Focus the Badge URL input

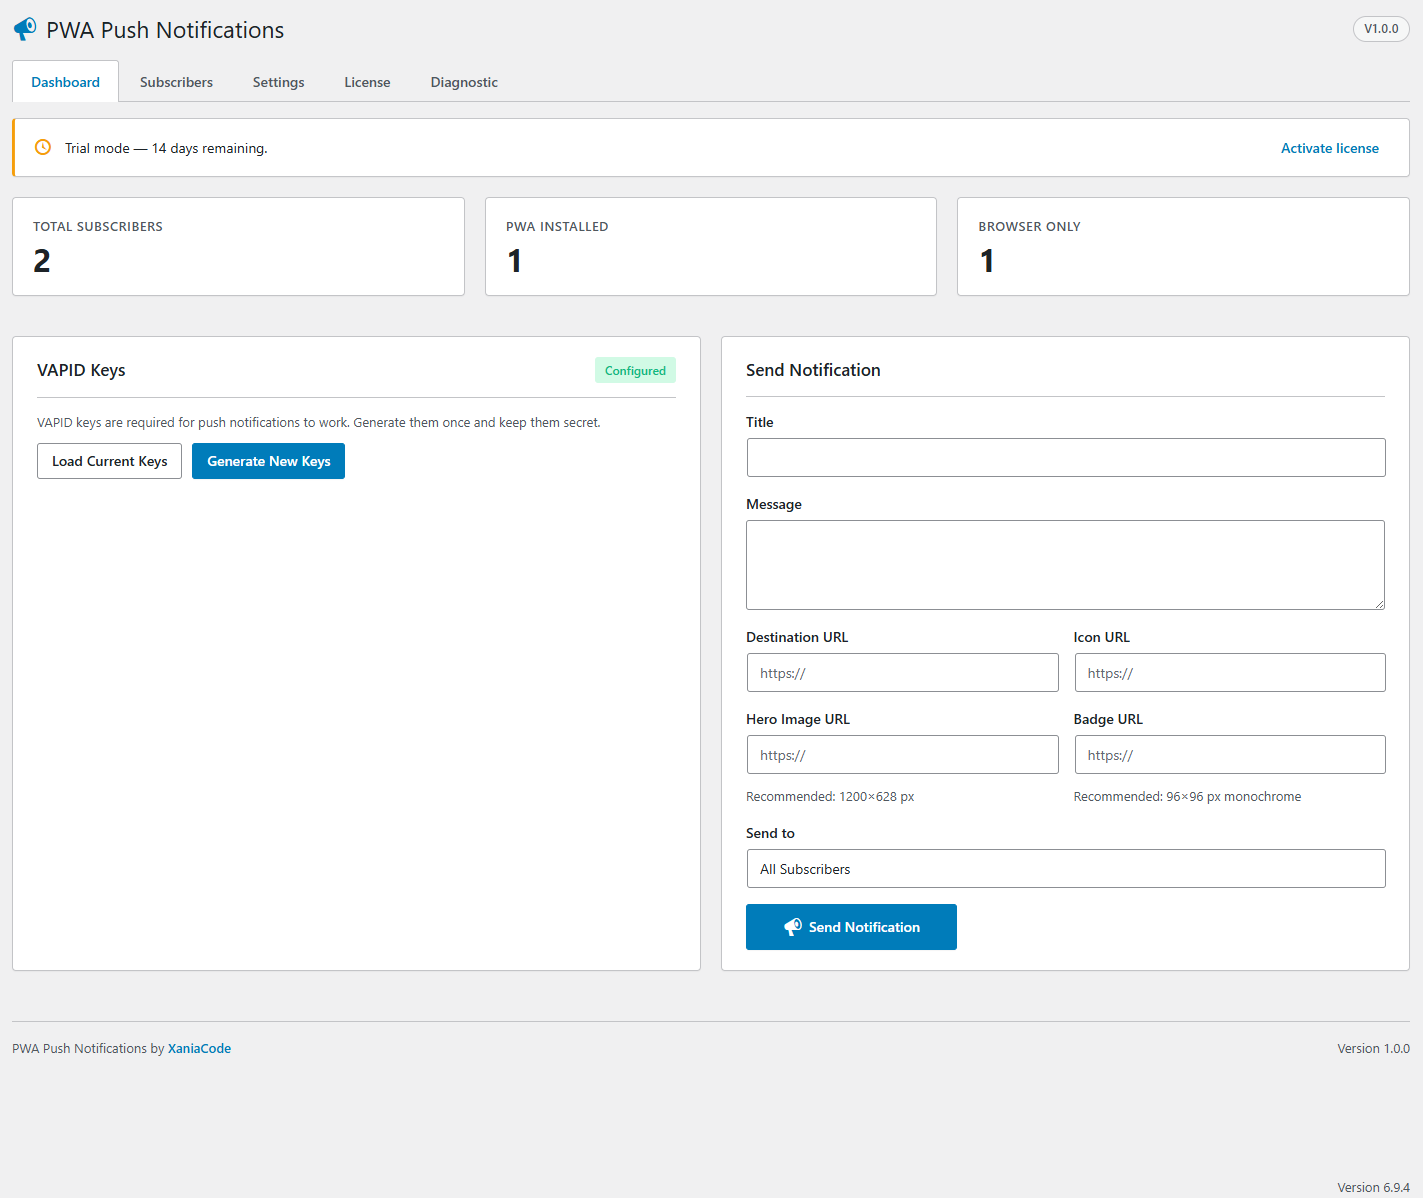(x=1229, y=754)
